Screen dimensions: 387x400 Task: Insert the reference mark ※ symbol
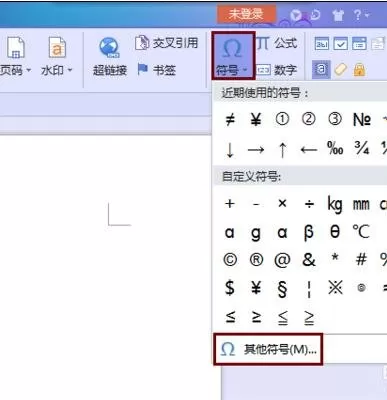click(335, 287)
